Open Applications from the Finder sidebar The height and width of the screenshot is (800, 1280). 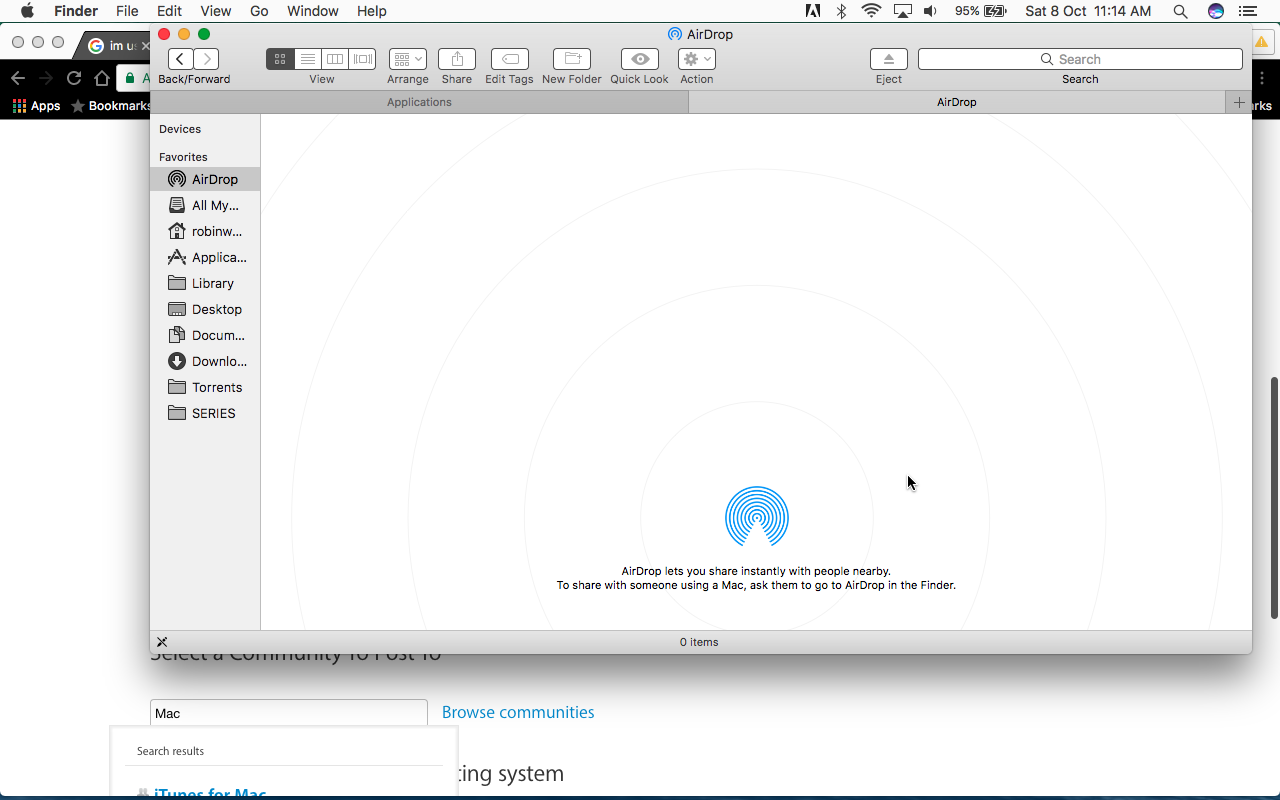coord(205,257)
